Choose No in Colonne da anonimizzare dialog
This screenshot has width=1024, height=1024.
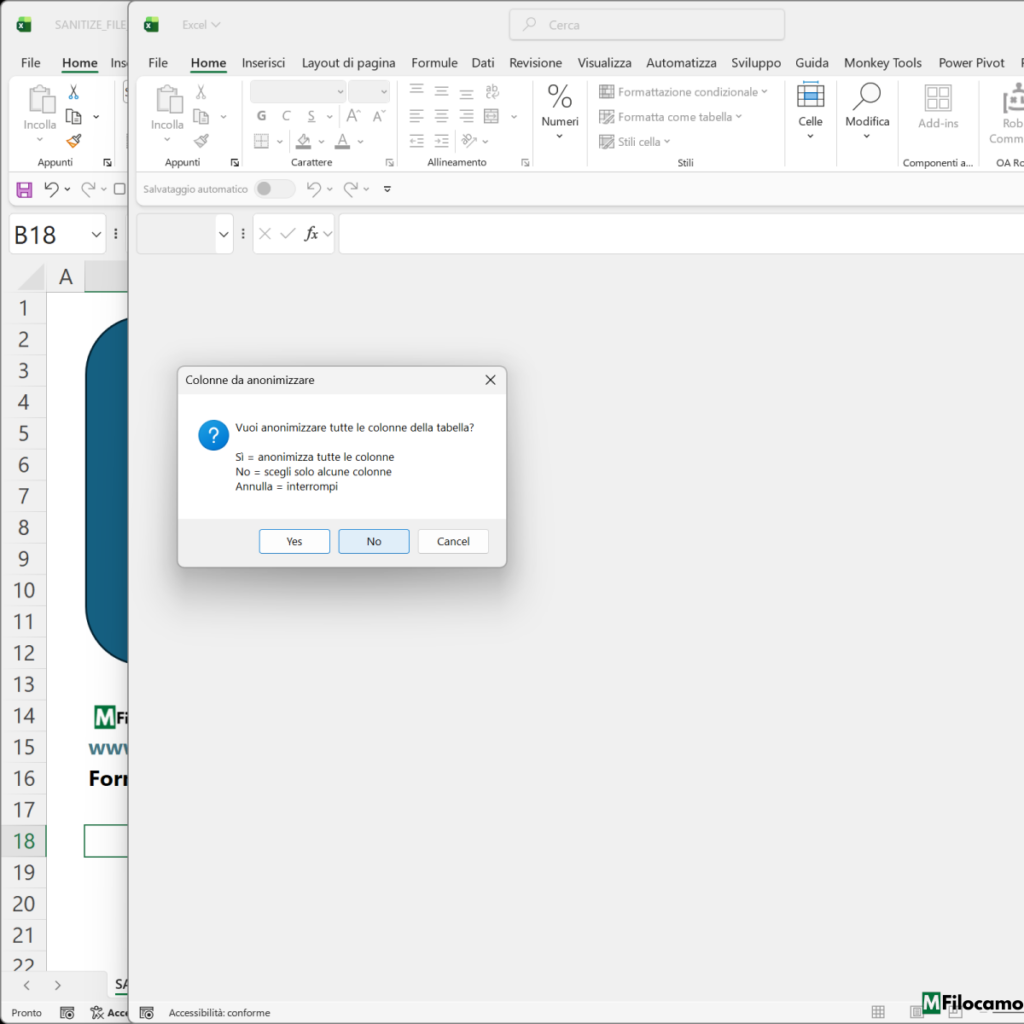[x=374, y=541]
